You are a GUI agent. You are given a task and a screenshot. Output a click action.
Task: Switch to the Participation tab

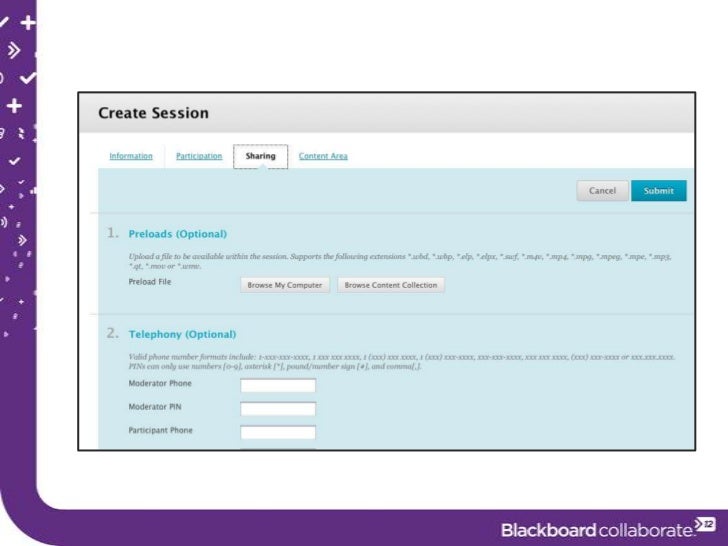[199, 156]
